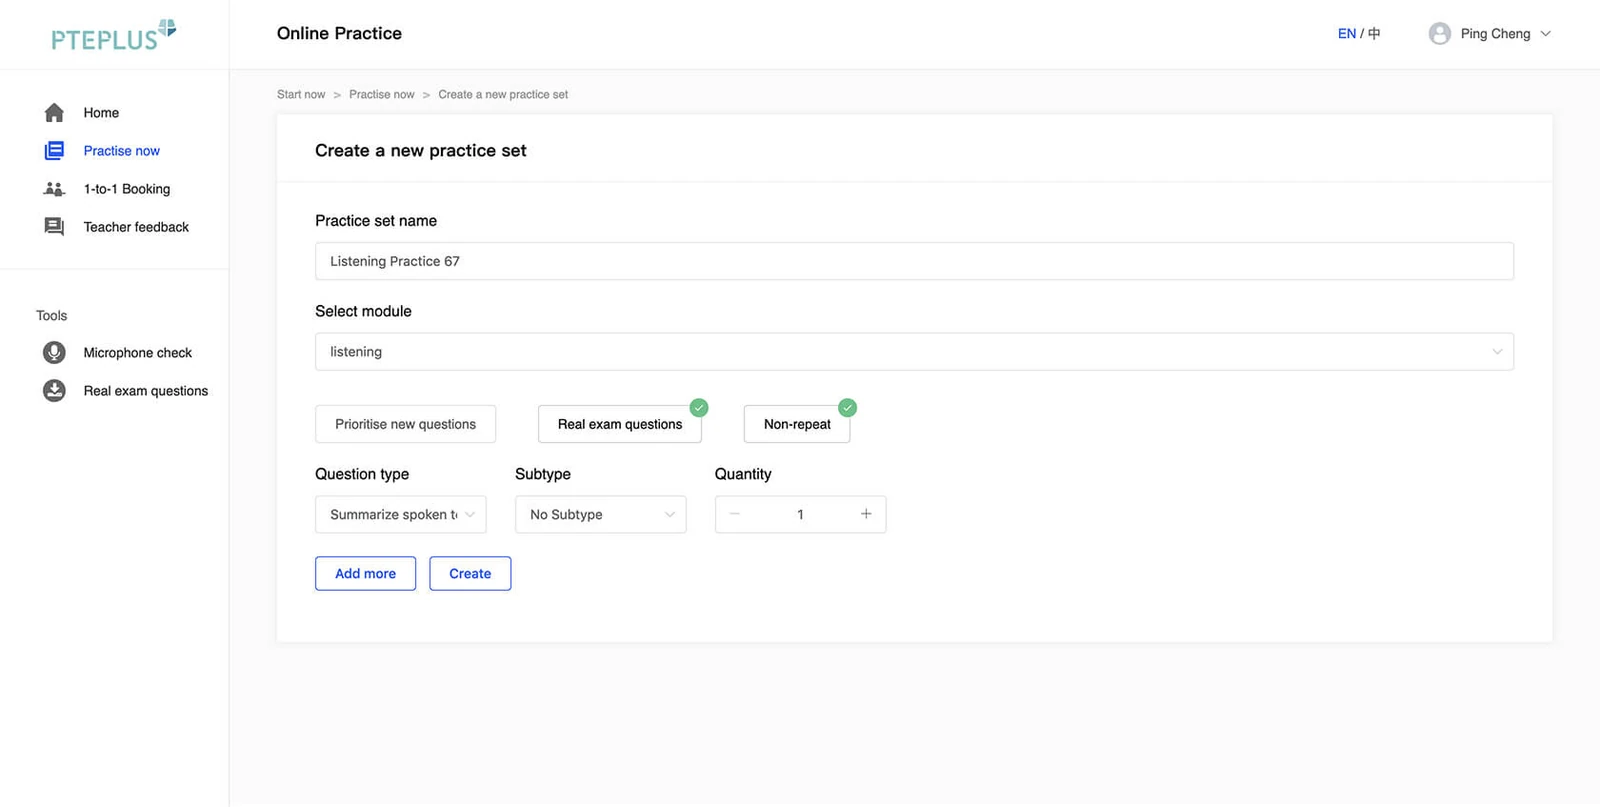
Task: Toggle the Non-repeat option
Action: 797,424
